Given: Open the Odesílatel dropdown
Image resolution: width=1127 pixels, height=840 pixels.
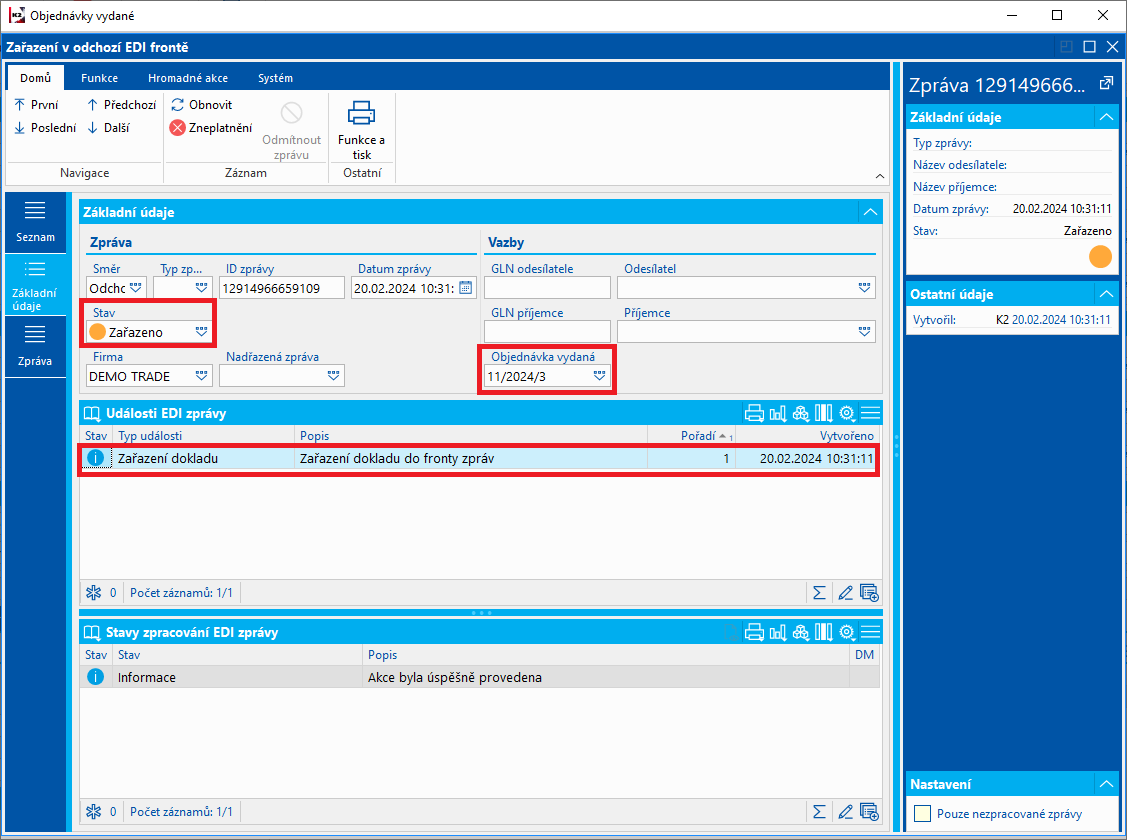Looking at the screenshot, I should coord(864,288).
